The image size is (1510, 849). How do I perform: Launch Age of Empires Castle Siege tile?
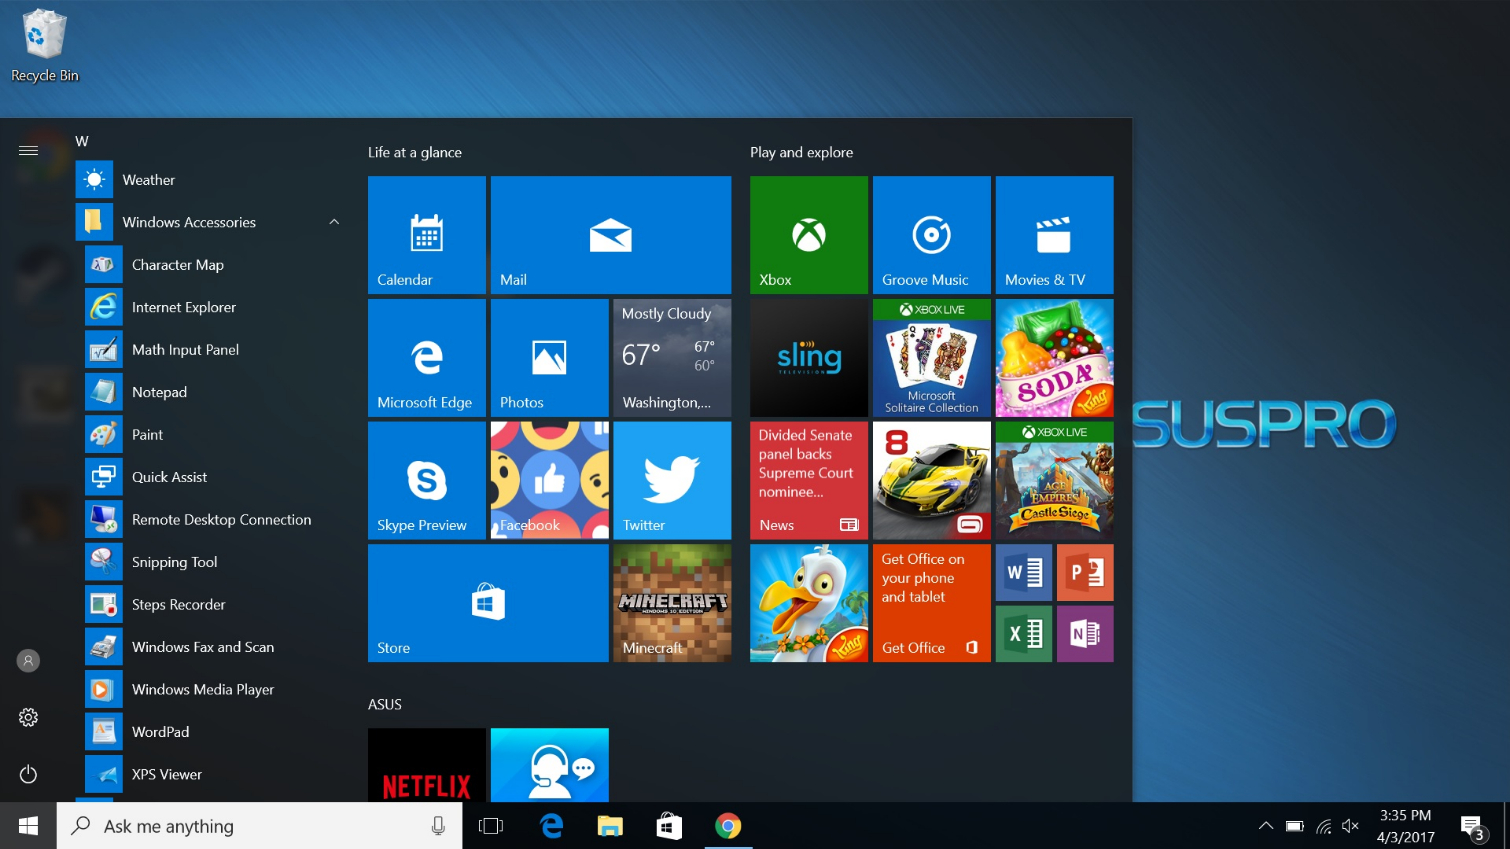1054,481
